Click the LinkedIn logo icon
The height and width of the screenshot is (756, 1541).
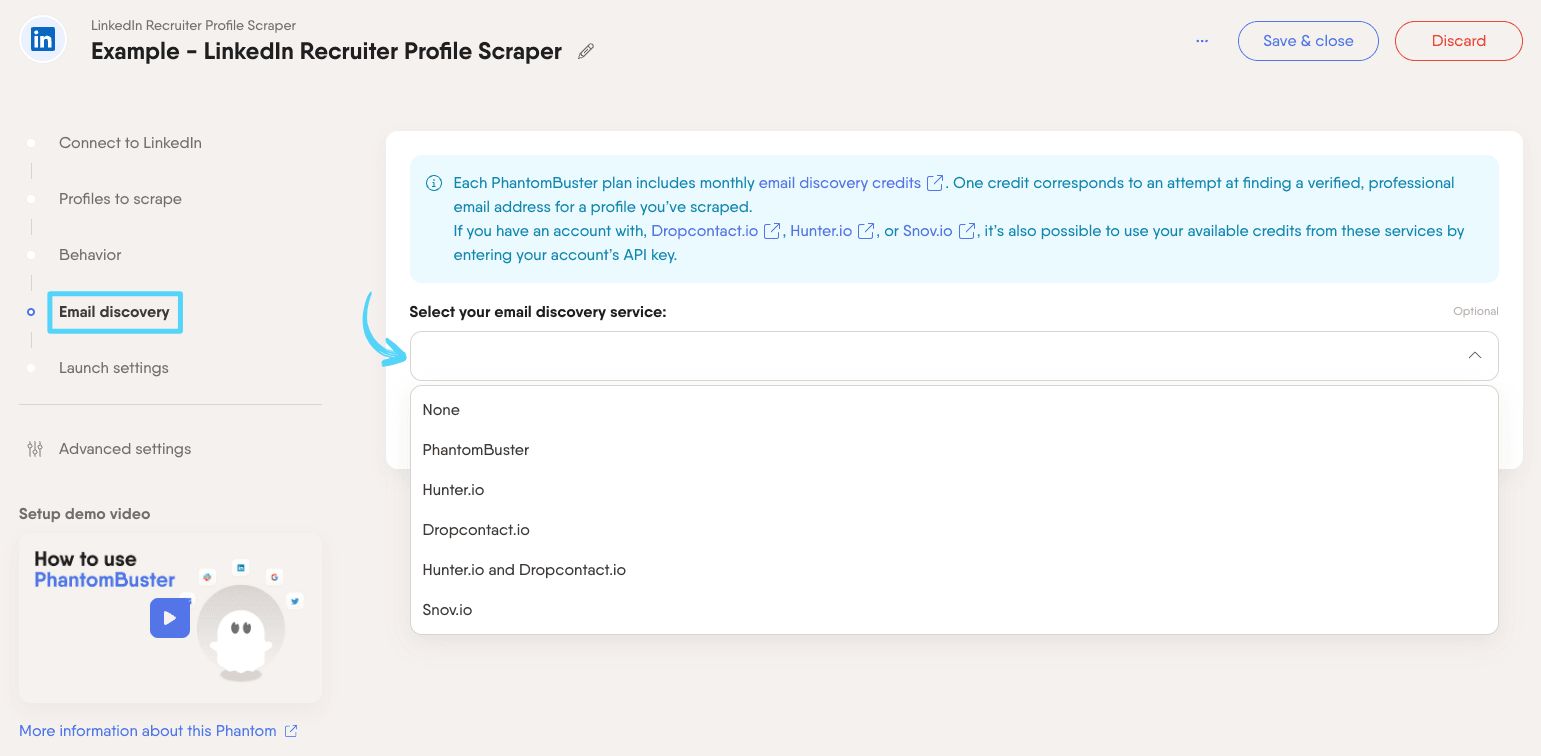43,40
